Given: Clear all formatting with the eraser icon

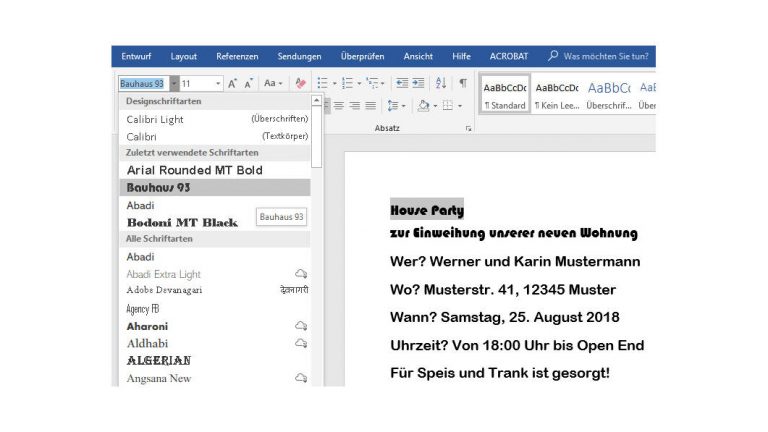Looking at the screenshot, I should point(301,84).
